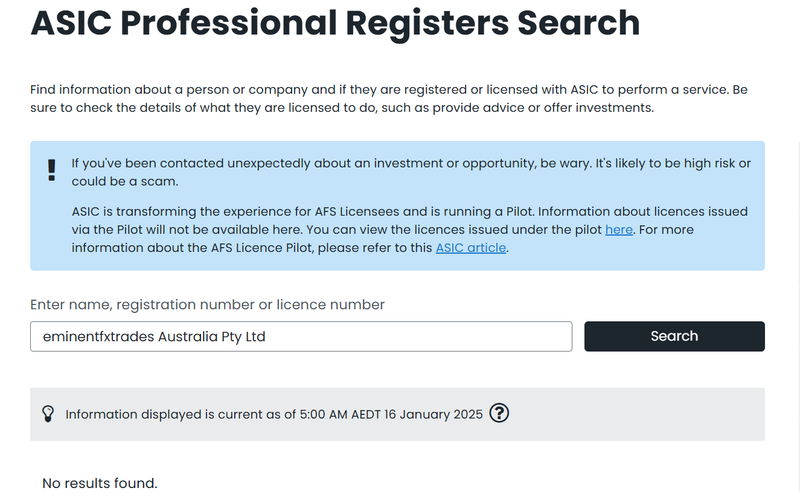Click the lightbulb icon in info bar
This screenshot has width=800, height=499.
(48, 414)
